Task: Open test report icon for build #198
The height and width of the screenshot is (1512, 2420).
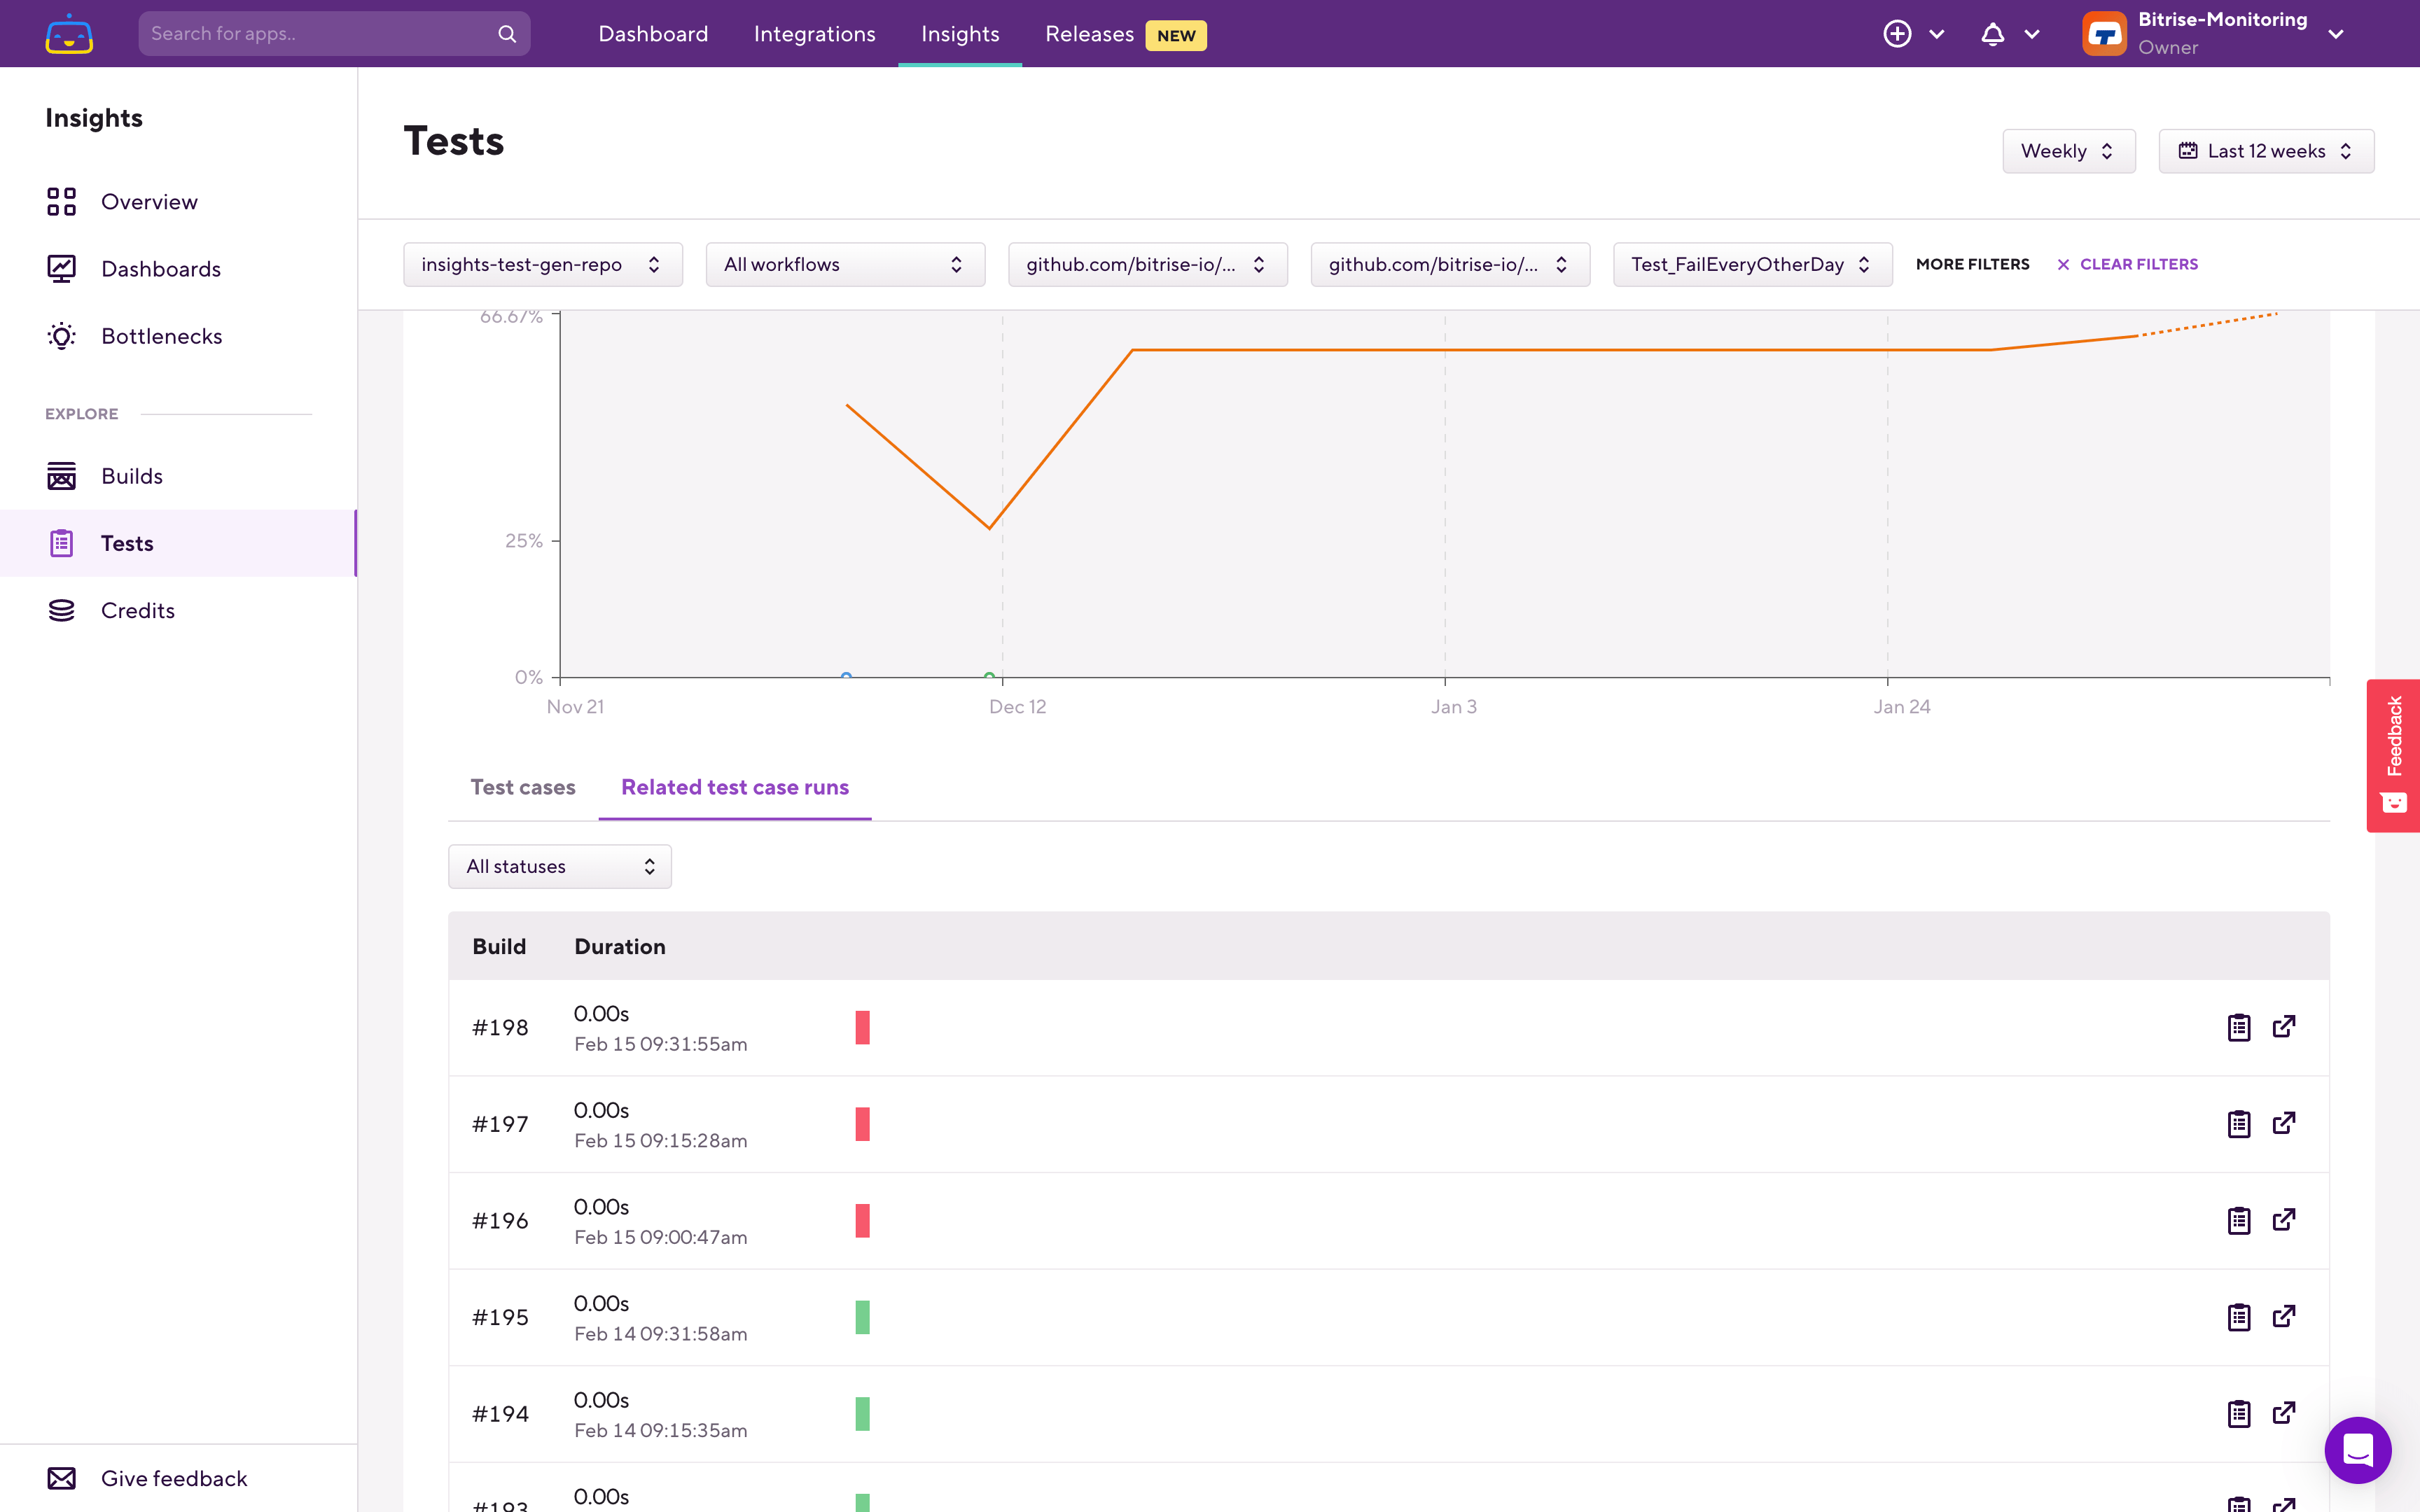Action: (x=2238, y=1027)
